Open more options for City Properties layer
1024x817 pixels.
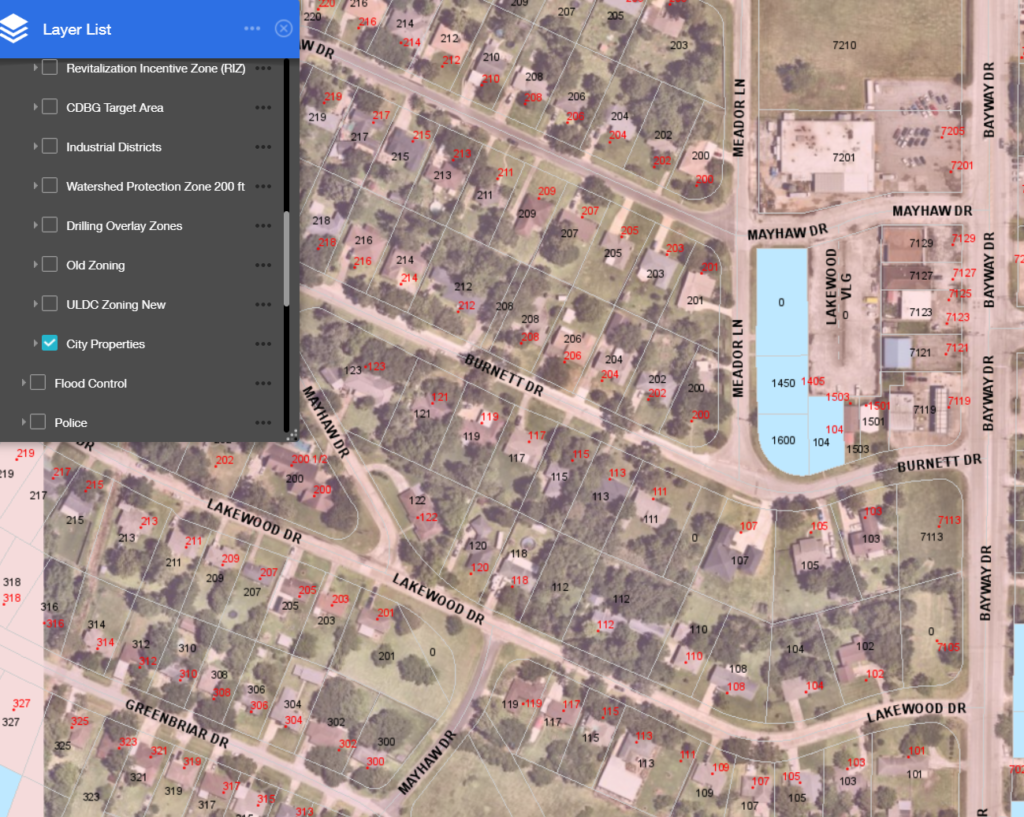(263, 344)
